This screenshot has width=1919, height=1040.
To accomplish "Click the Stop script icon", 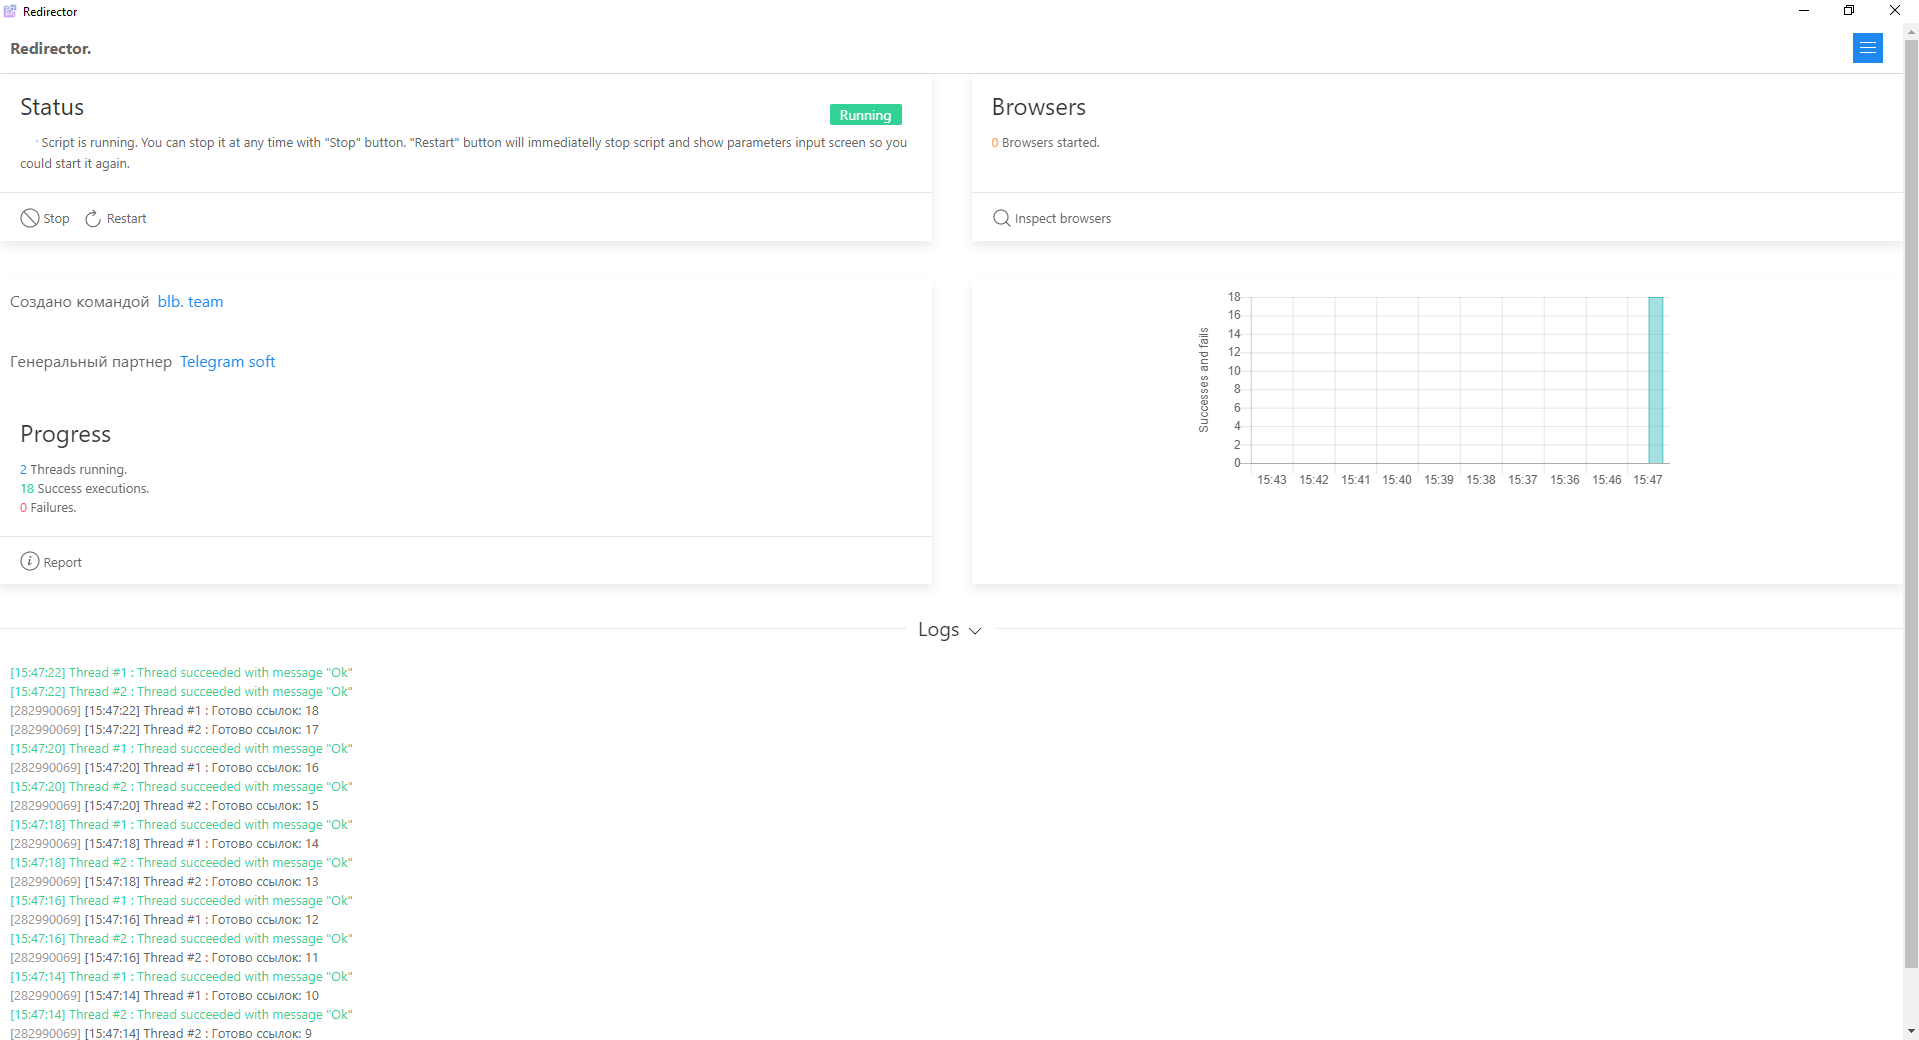I will pos(30,218).
